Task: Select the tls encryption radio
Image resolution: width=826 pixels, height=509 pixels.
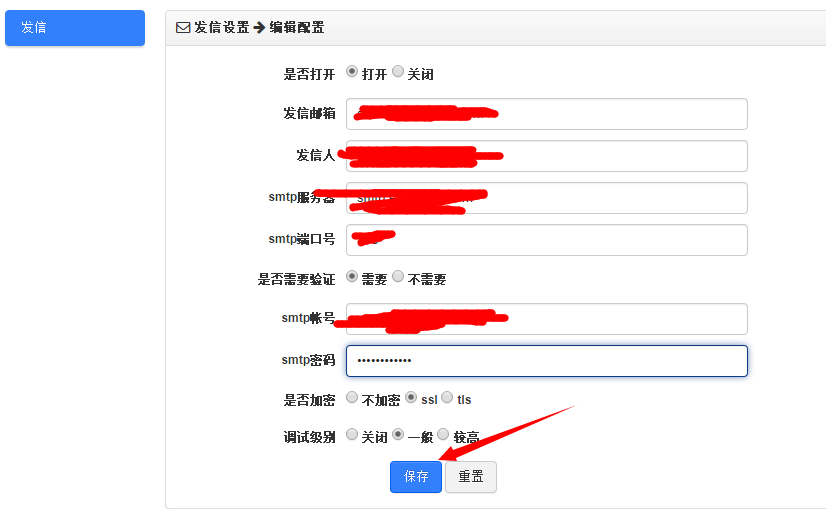Action: 447,398
